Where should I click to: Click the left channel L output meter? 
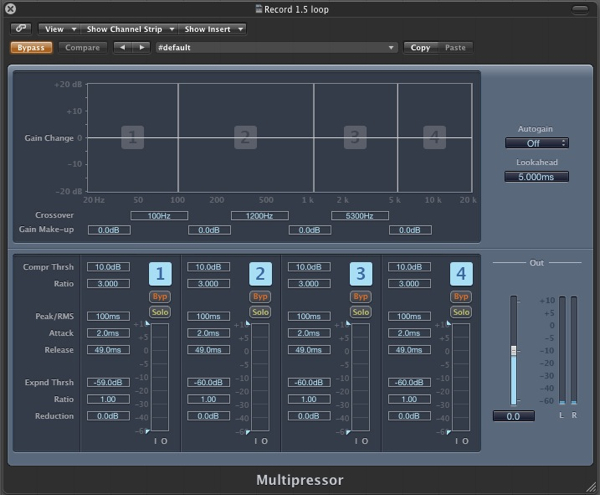pos(562,350)
